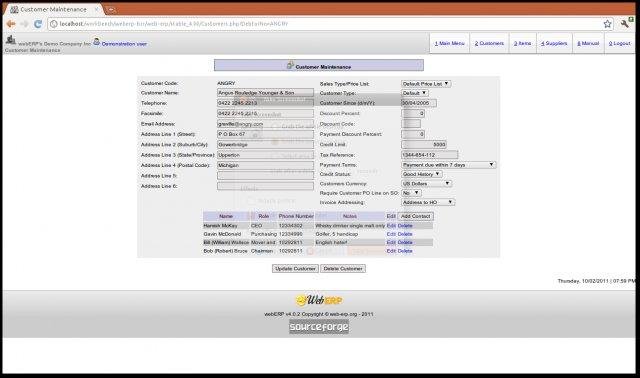The width and height of the screenshot is (640, 378).
Task: Open Credit Status dropdown
Action: 422,174
